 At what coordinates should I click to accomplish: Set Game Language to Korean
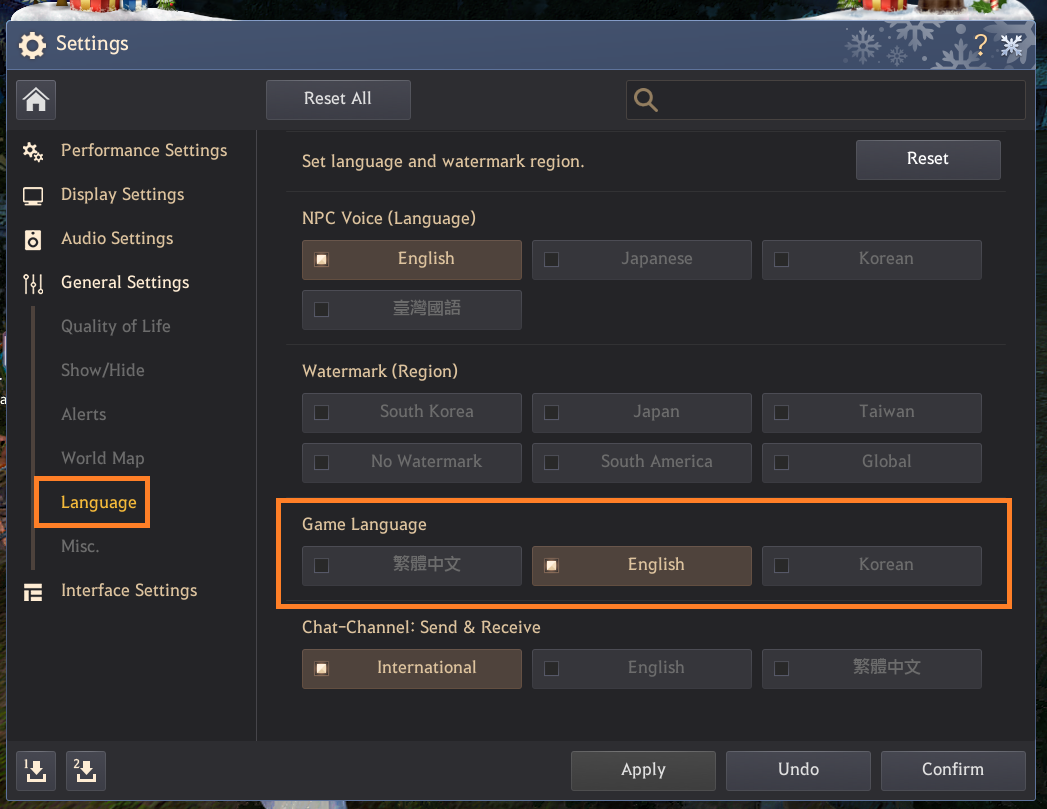click(871, 565)
